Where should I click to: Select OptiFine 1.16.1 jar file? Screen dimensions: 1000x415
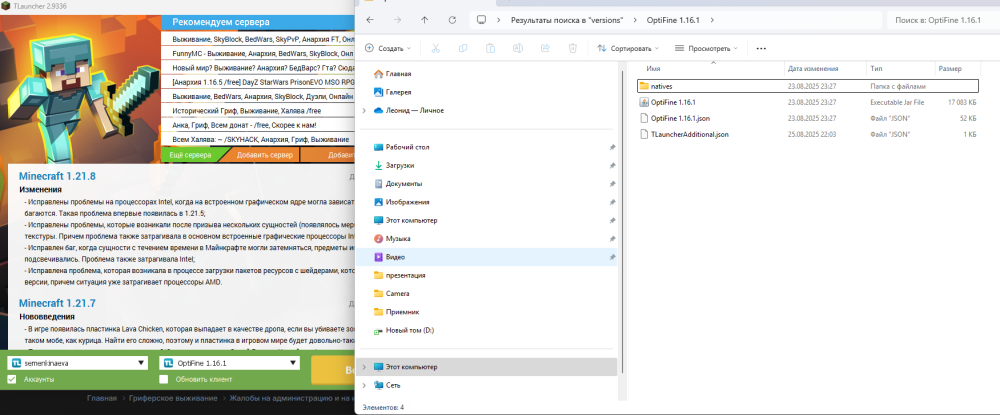pos(807,102)
